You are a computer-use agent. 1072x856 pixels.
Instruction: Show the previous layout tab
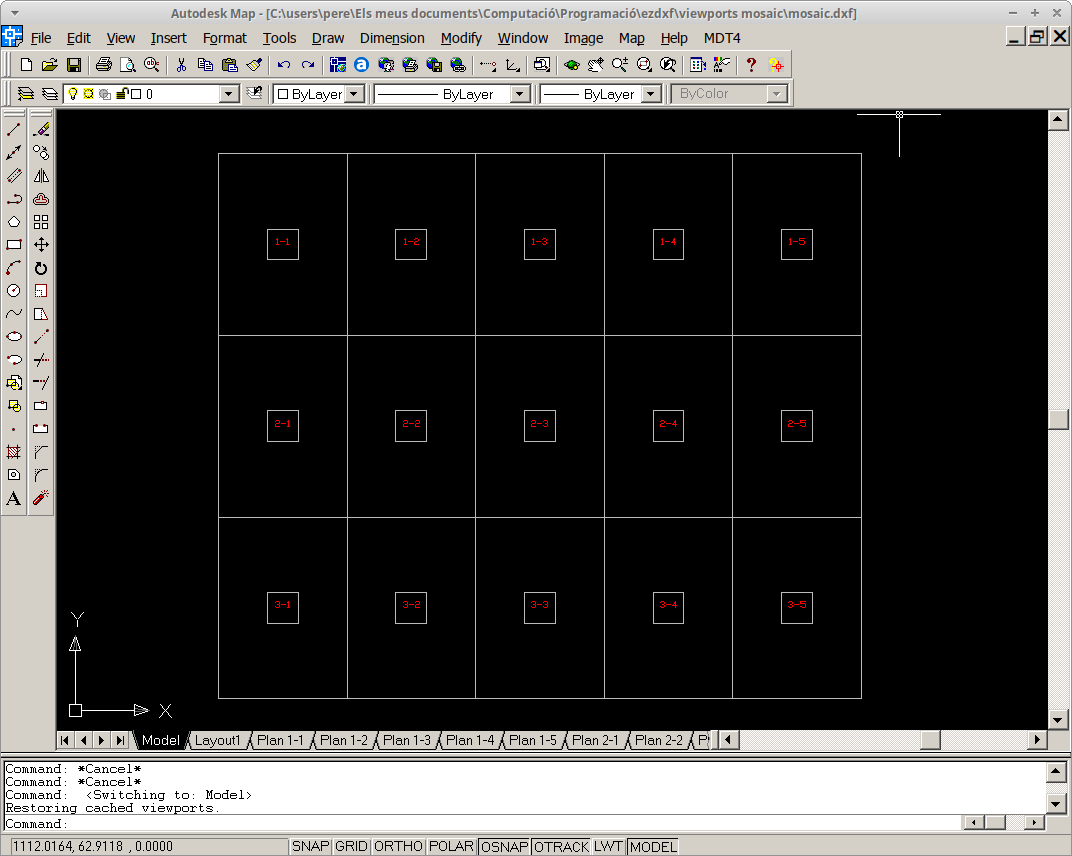[83, 740]
